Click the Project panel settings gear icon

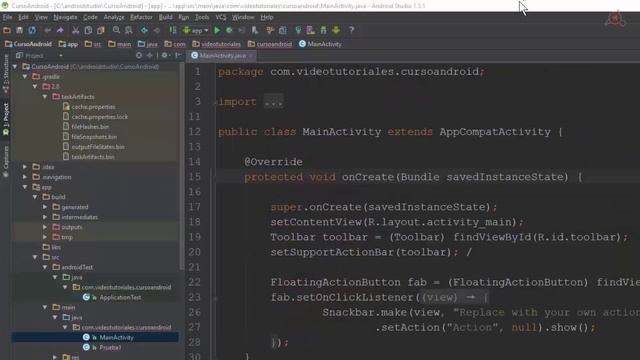pos(164,55)
